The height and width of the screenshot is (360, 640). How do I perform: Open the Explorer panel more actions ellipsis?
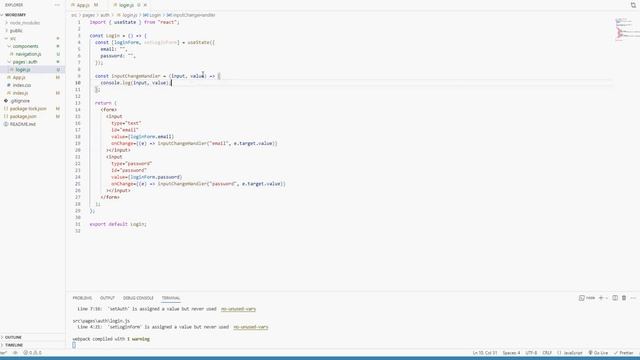pos(57,5)
